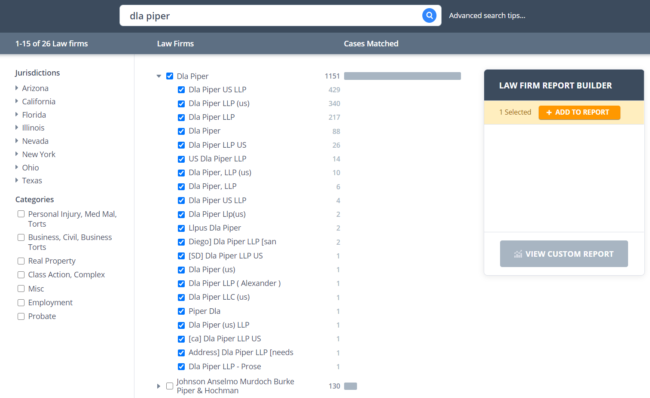
Task: Click 1-15 of 26 Law firms text
Action: tap(51, 44)
